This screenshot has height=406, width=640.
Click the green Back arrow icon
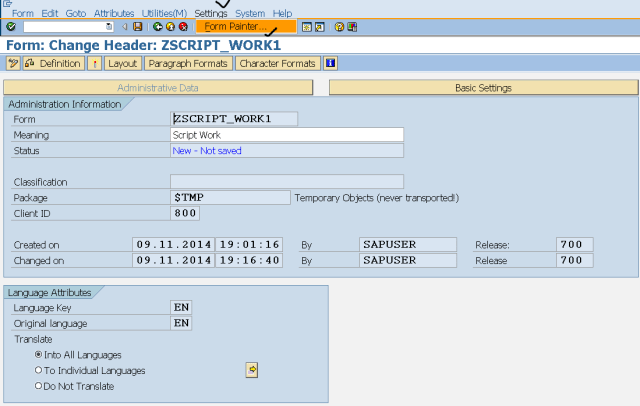point(158,27)
